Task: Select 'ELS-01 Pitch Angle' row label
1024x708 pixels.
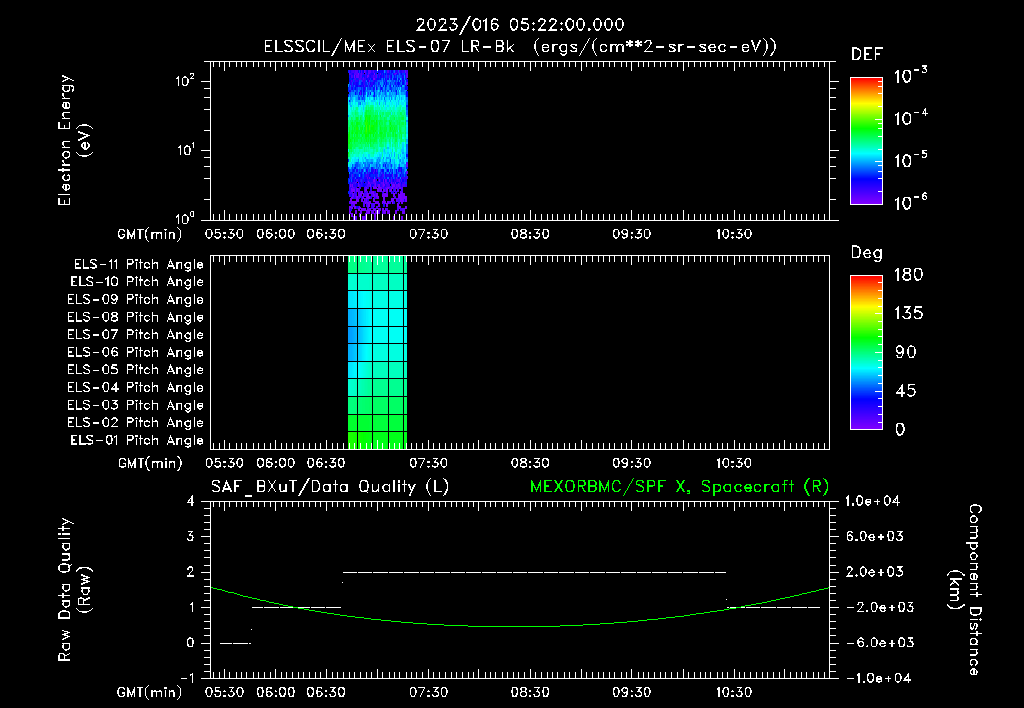Action: coord(136,441)
